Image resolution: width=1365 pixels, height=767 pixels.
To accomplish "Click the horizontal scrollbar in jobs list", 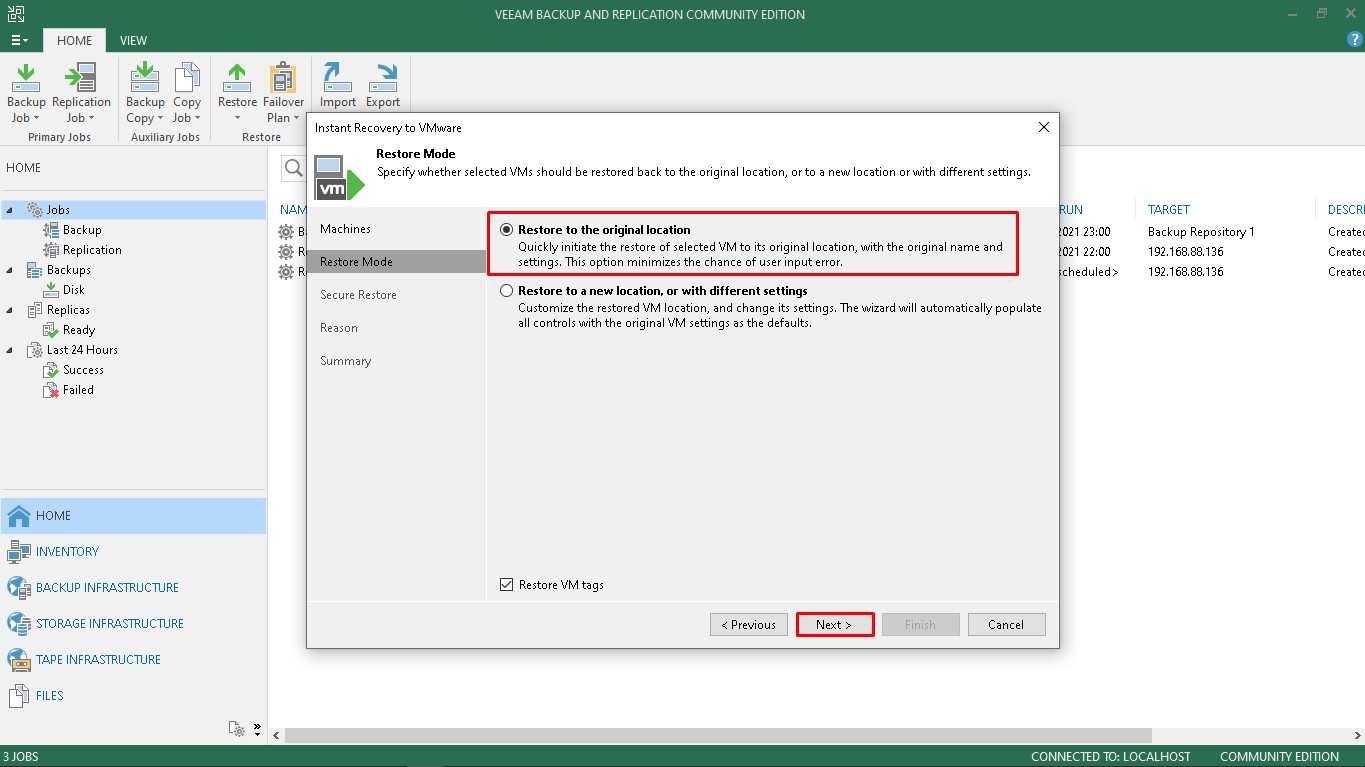I will point(718,735).
